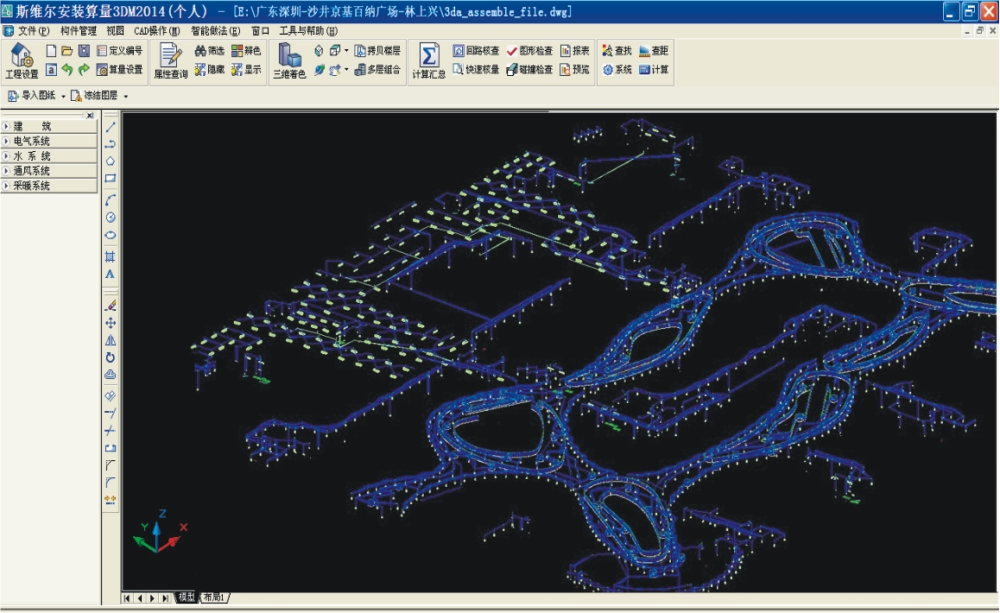Toggle 隐藏 hide components
The image size is (1000, 613).
[210, 70]
